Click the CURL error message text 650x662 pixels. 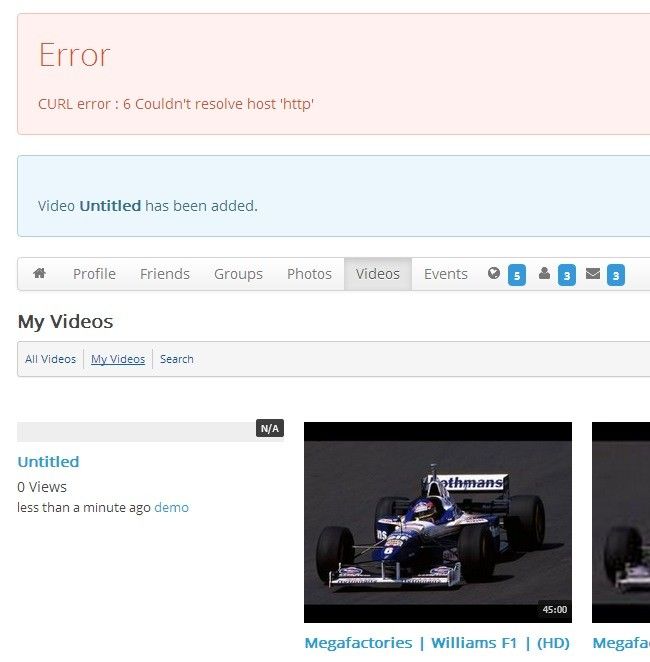[176, 104]
